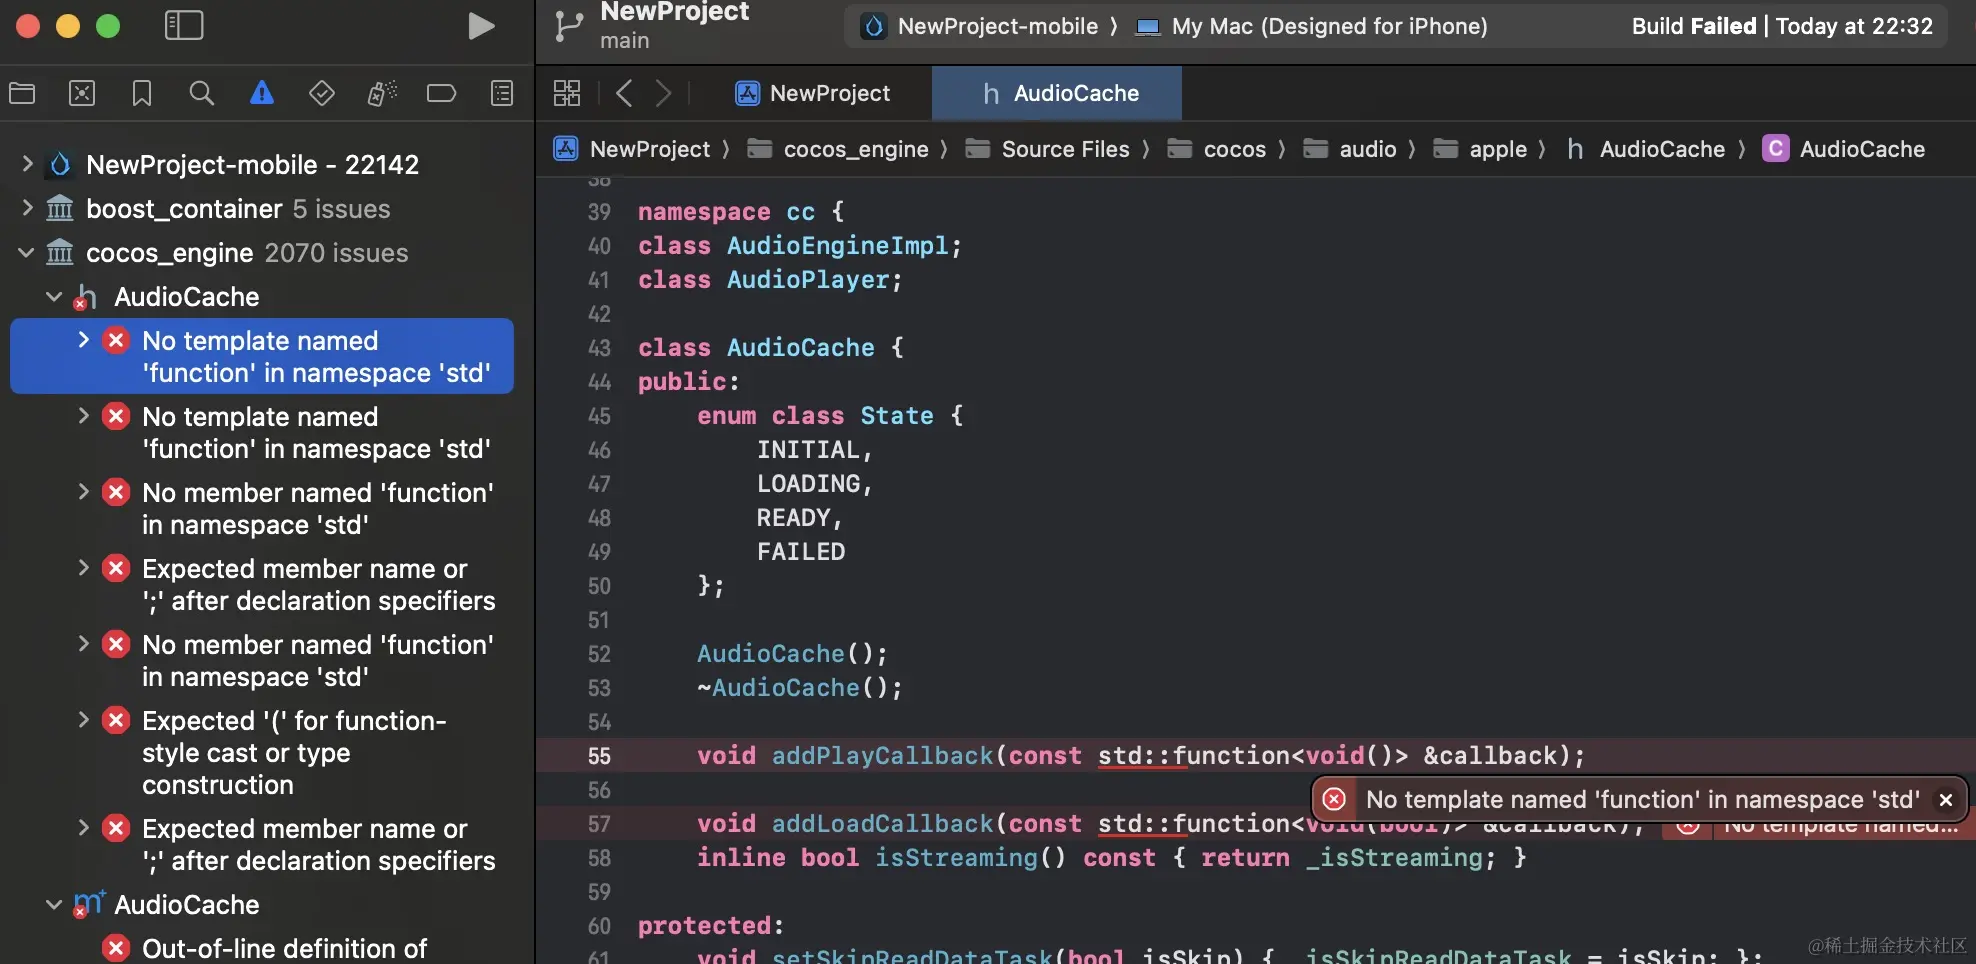The image size is (1976, 964).
Task: Open the Build Failed activity status
Action: [1782, 26]
